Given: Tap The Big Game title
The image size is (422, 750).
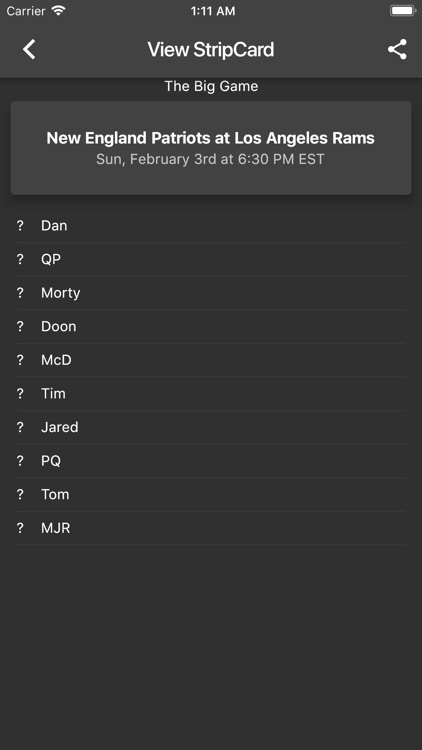Looking at the screenshot, I should coord(211,86).
